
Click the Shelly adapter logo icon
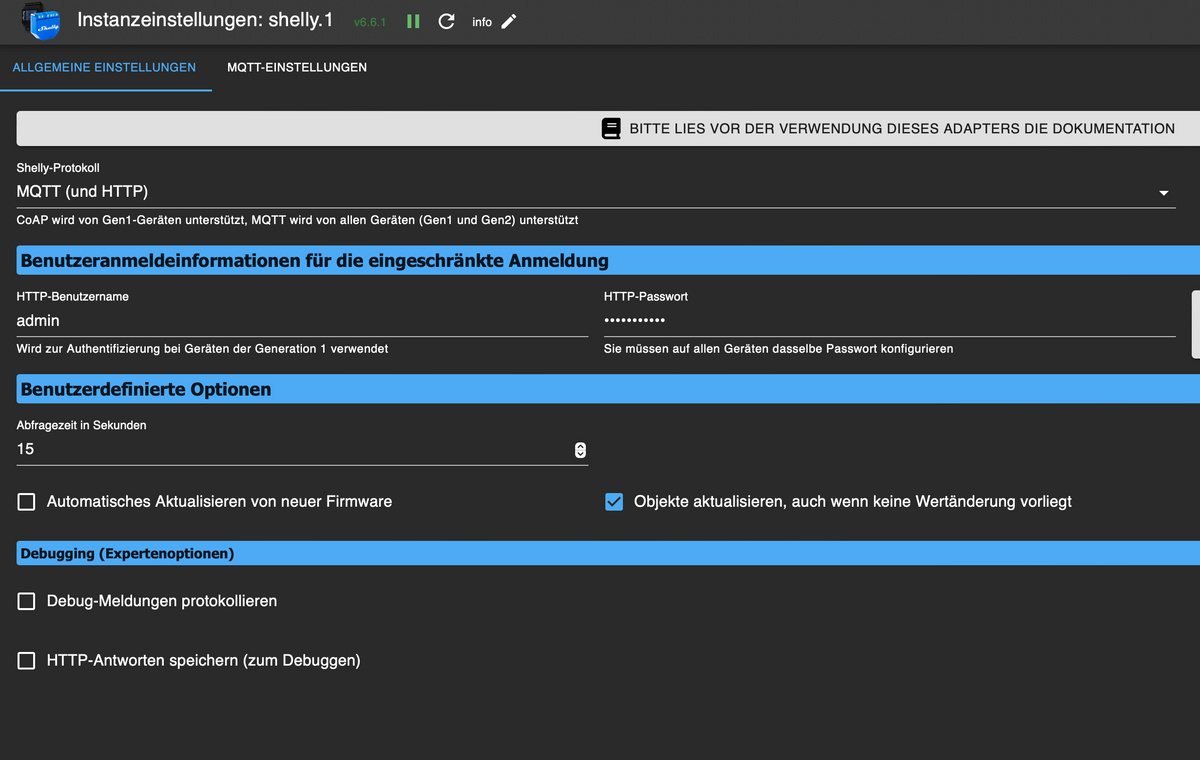tap(40, 21)
